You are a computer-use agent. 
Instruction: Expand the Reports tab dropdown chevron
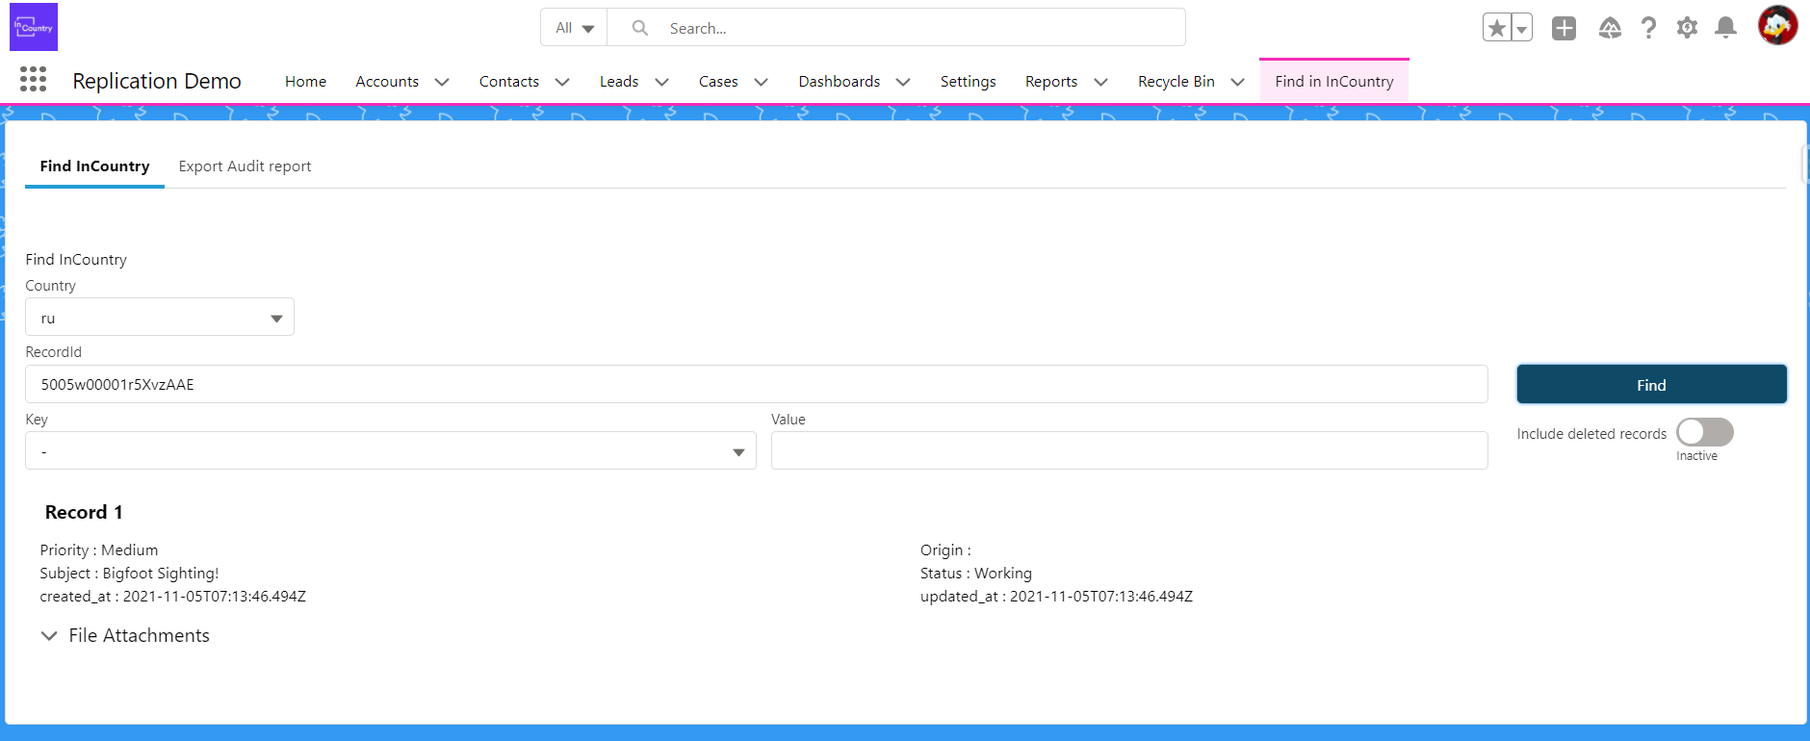click(1101, 82)
